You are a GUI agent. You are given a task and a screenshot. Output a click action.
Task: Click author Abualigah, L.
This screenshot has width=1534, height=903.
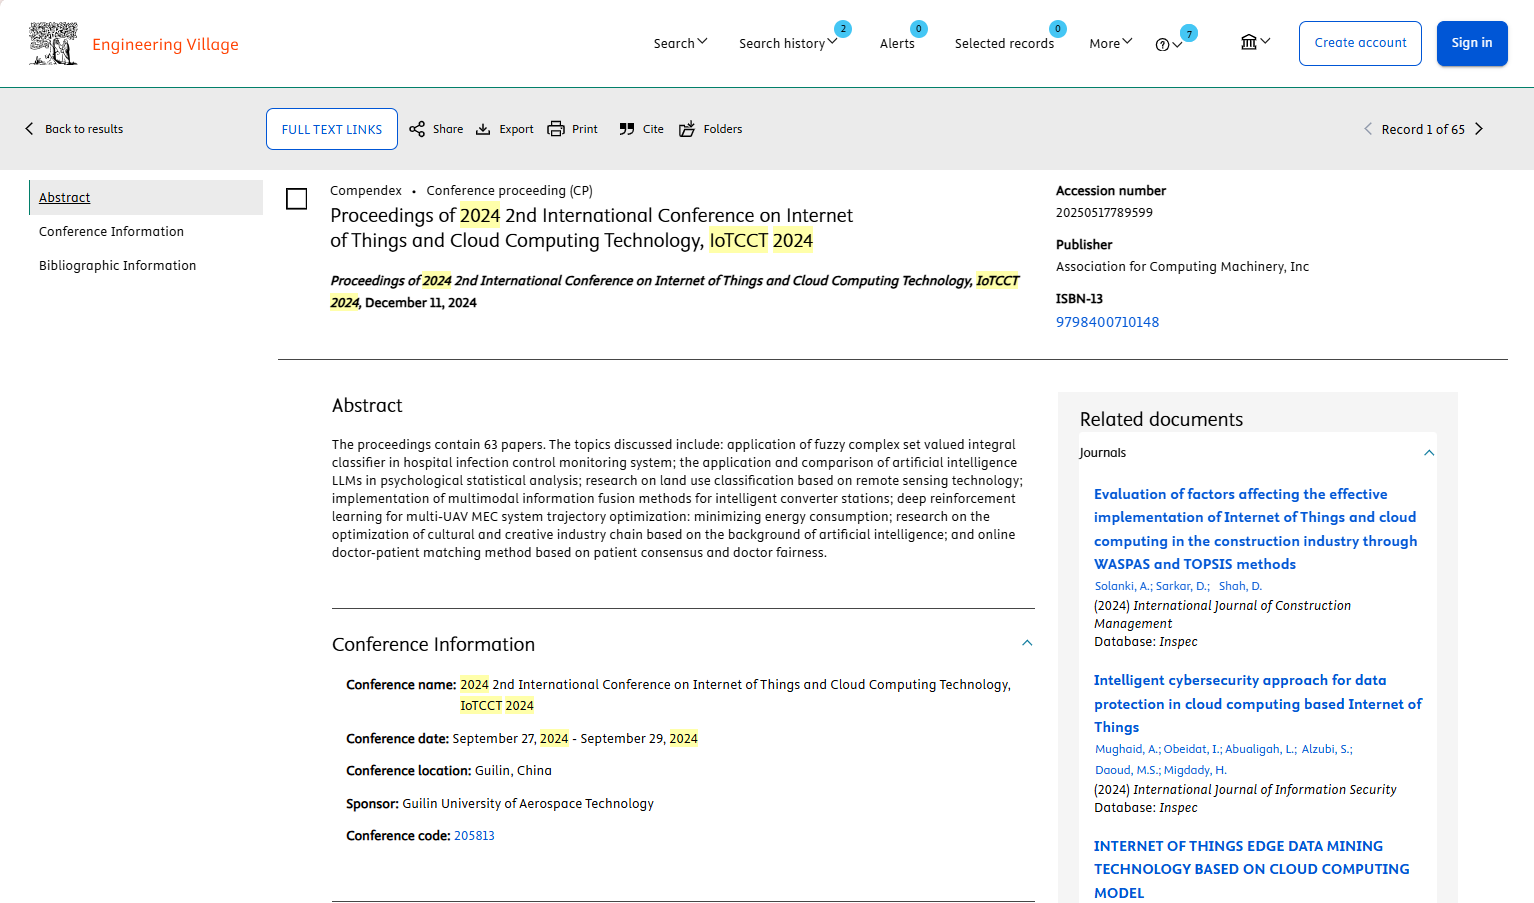tap(1260, 749)
